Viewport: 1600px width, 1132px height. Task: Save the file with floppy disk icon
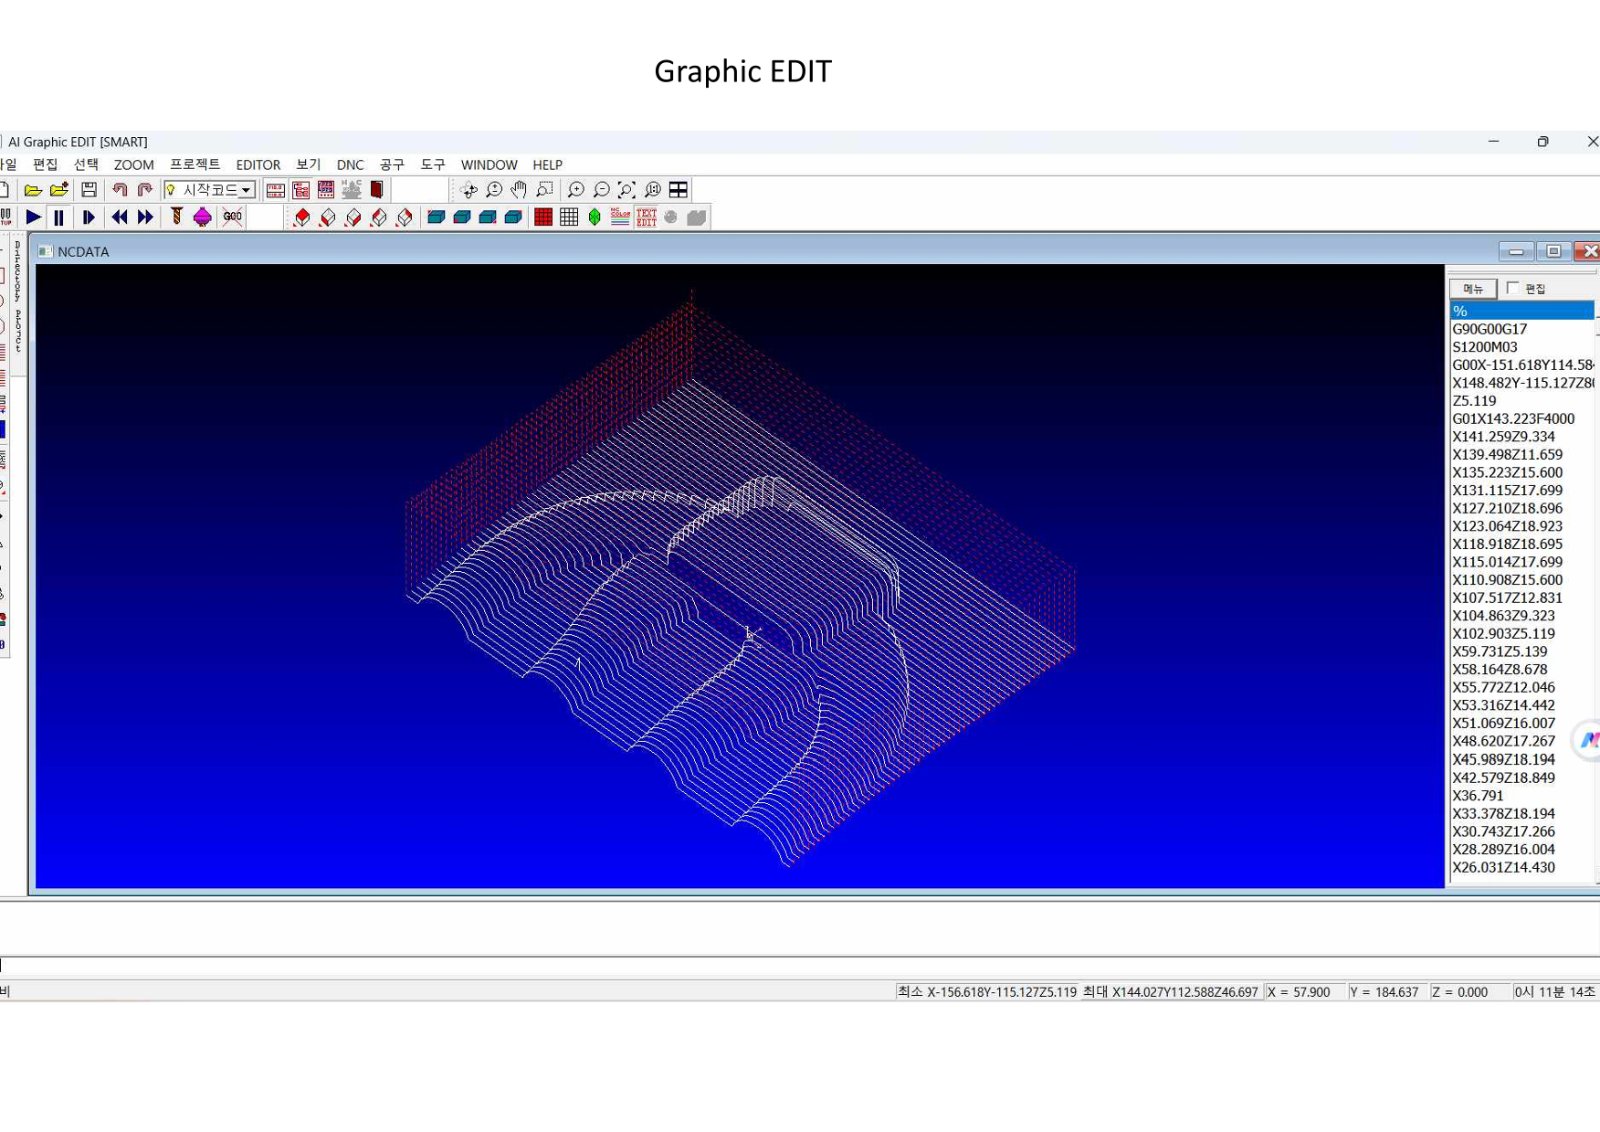(89, 190)
